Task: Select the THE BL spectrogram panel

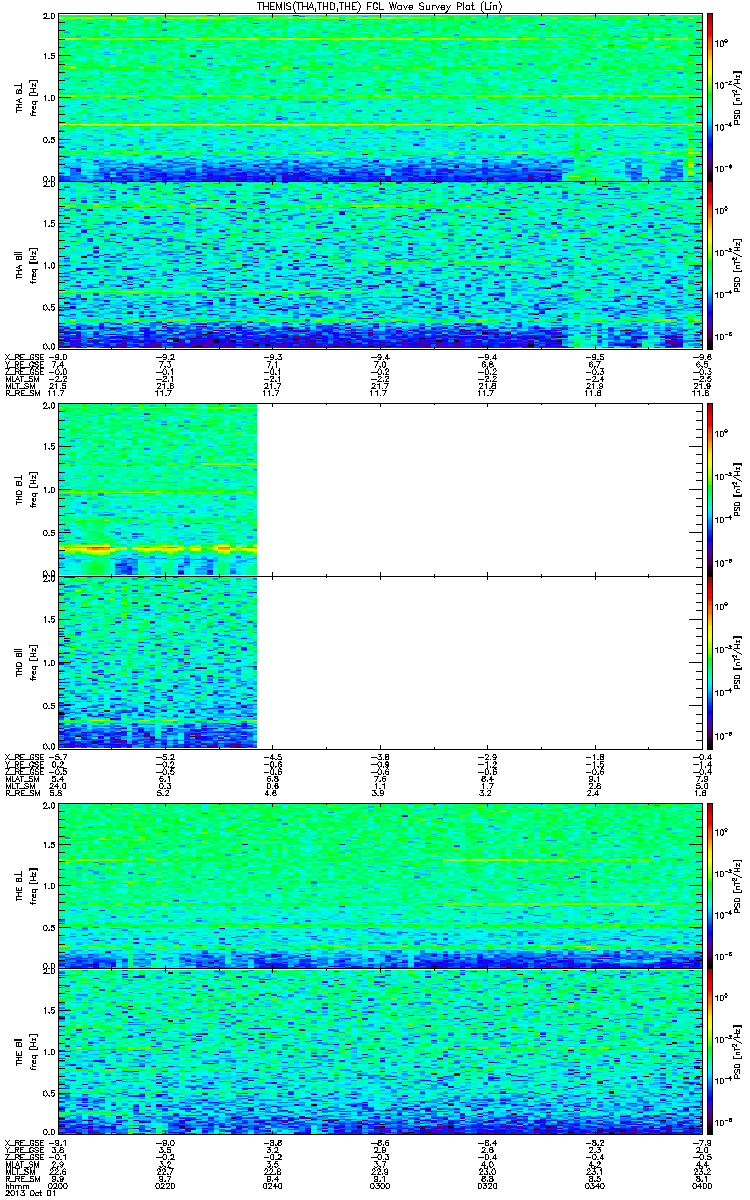Action: click(378, 884)
